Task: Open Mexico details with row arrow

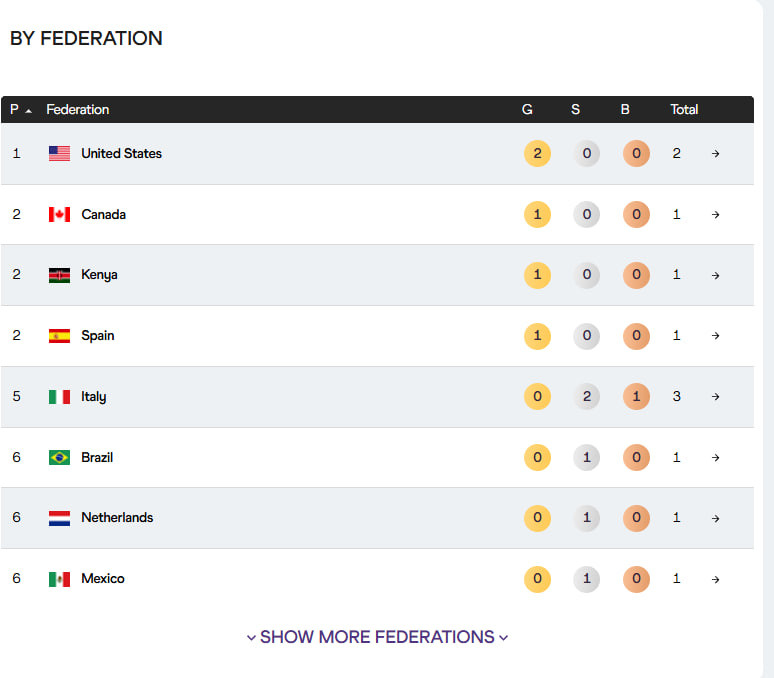Action: [x=715, y=579]
